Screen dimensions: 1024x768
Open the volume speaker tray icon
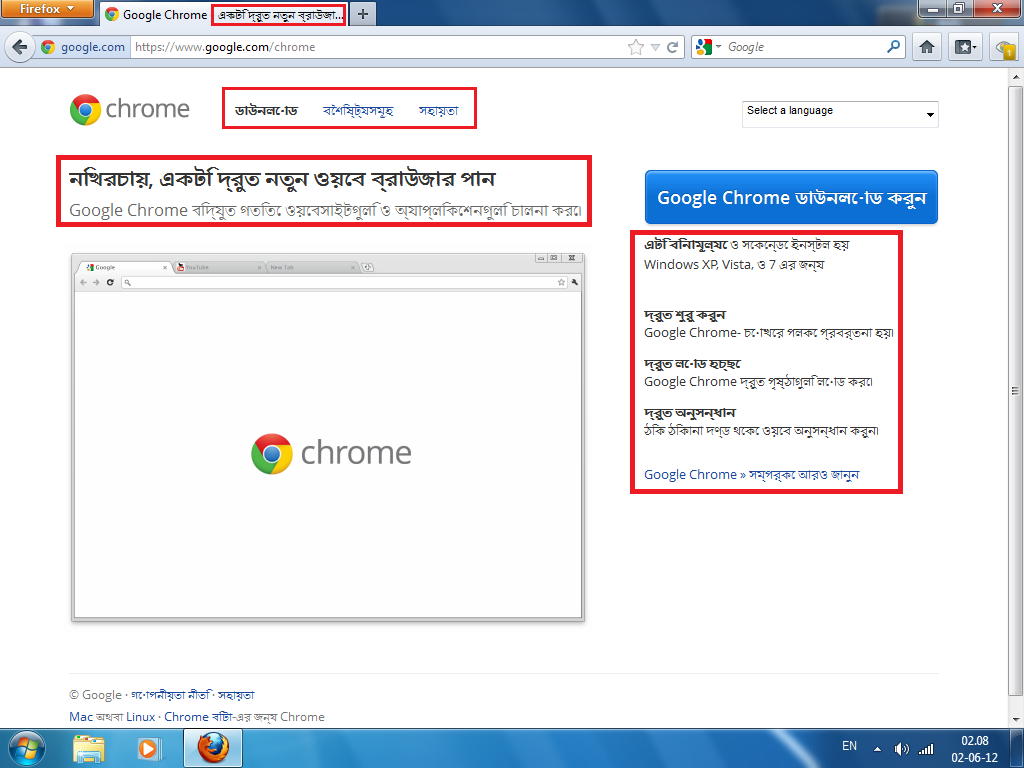(901, 749)
